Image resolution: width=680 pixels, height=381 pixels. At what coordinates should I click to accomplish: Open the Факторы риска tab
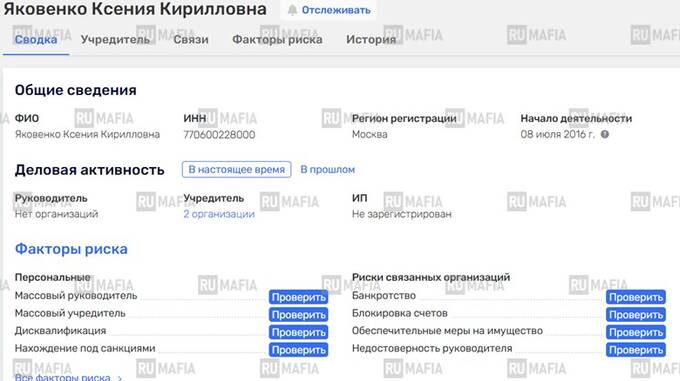click(277, 39)
